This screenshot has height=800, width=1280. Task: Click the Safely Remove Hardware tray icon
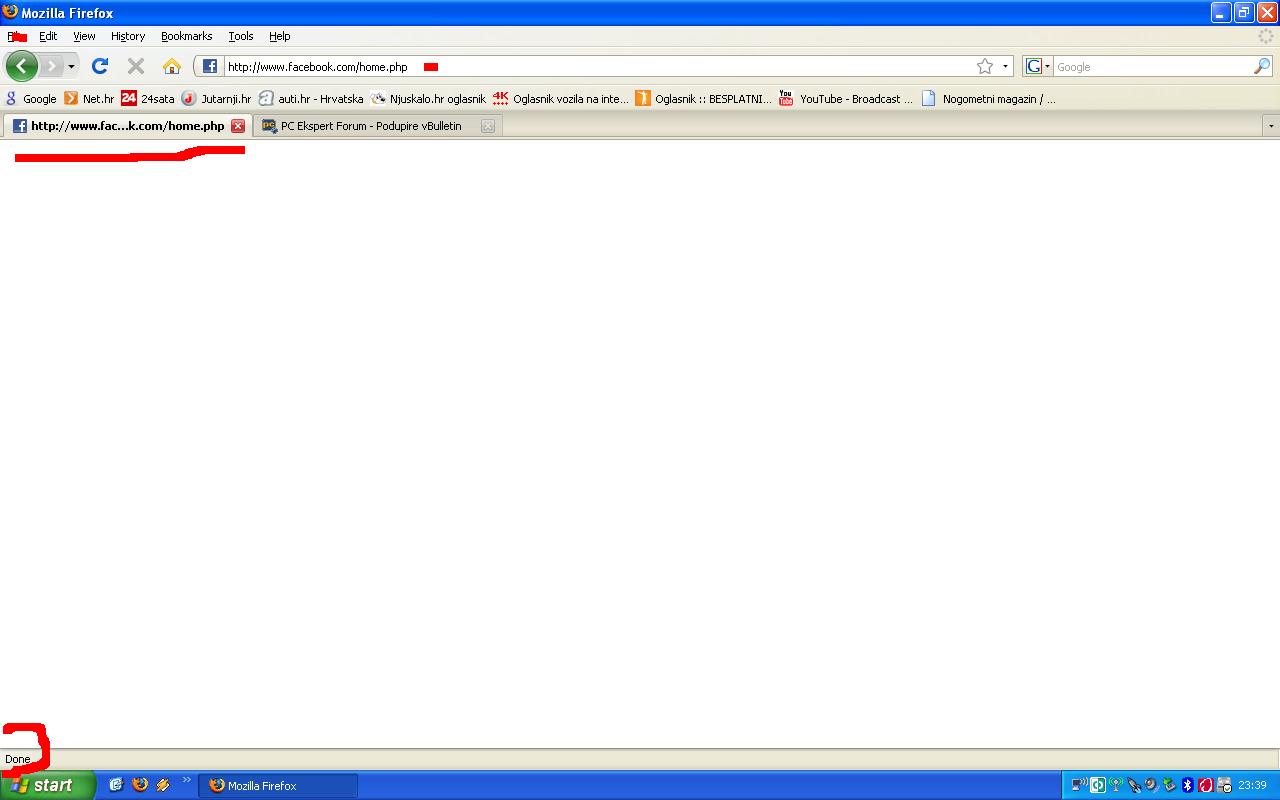[x=1170, y=785]
